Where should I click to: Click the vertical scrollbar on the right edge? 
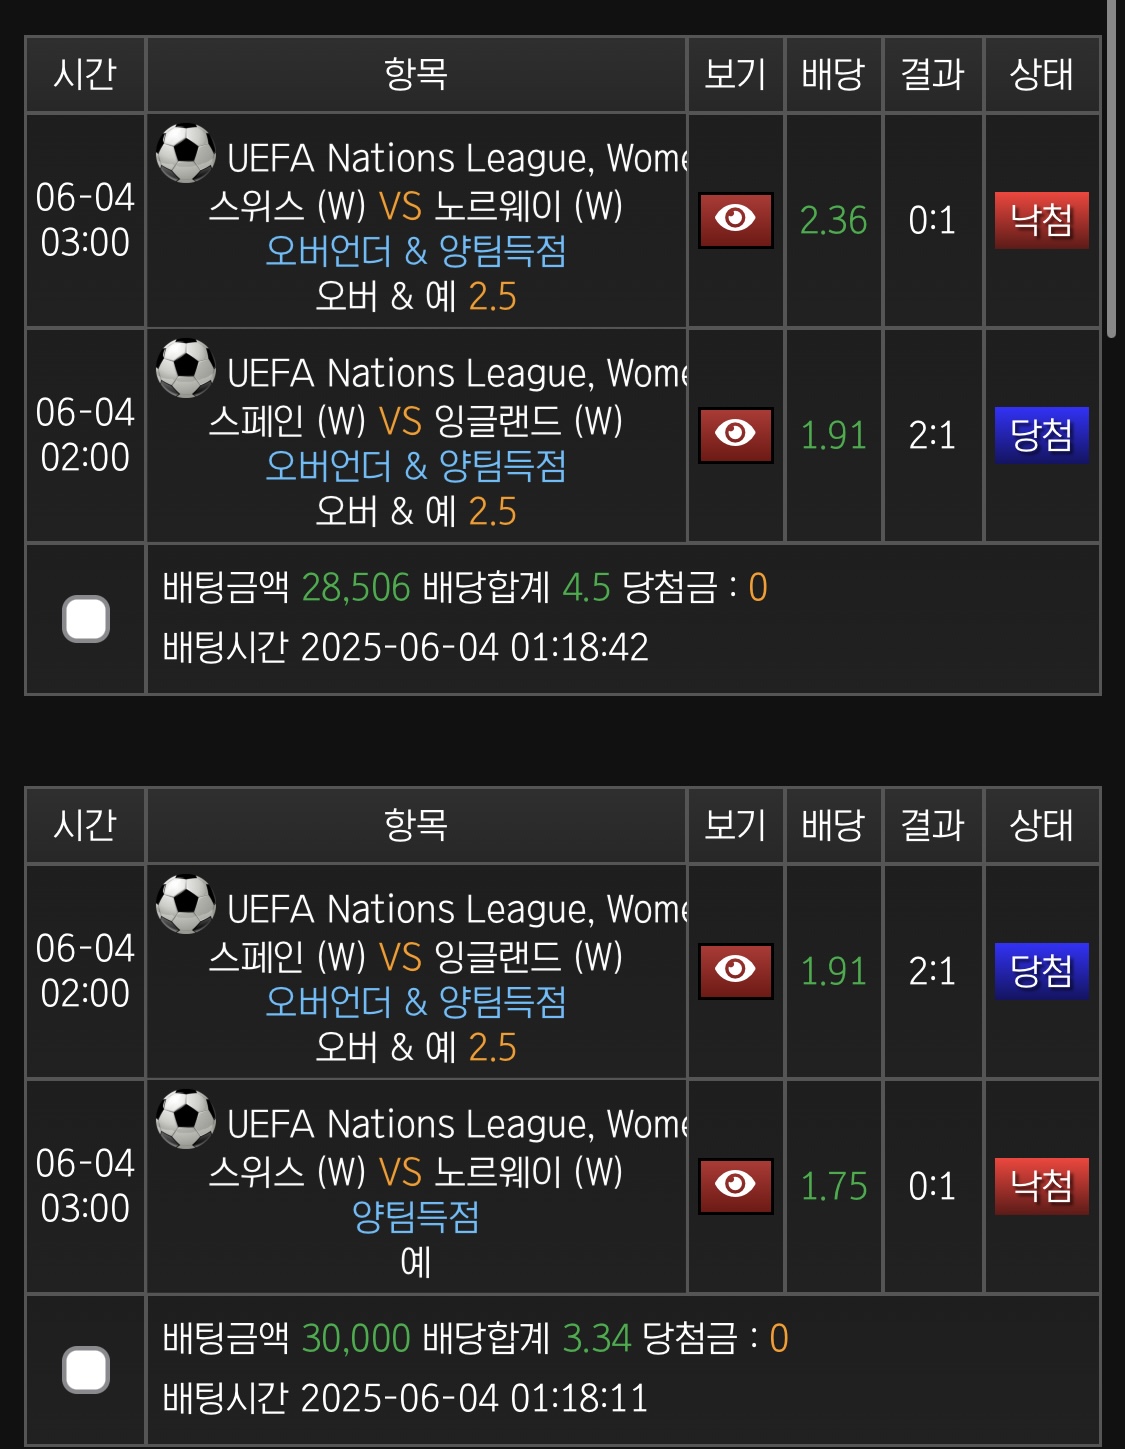click(1111, 170)
